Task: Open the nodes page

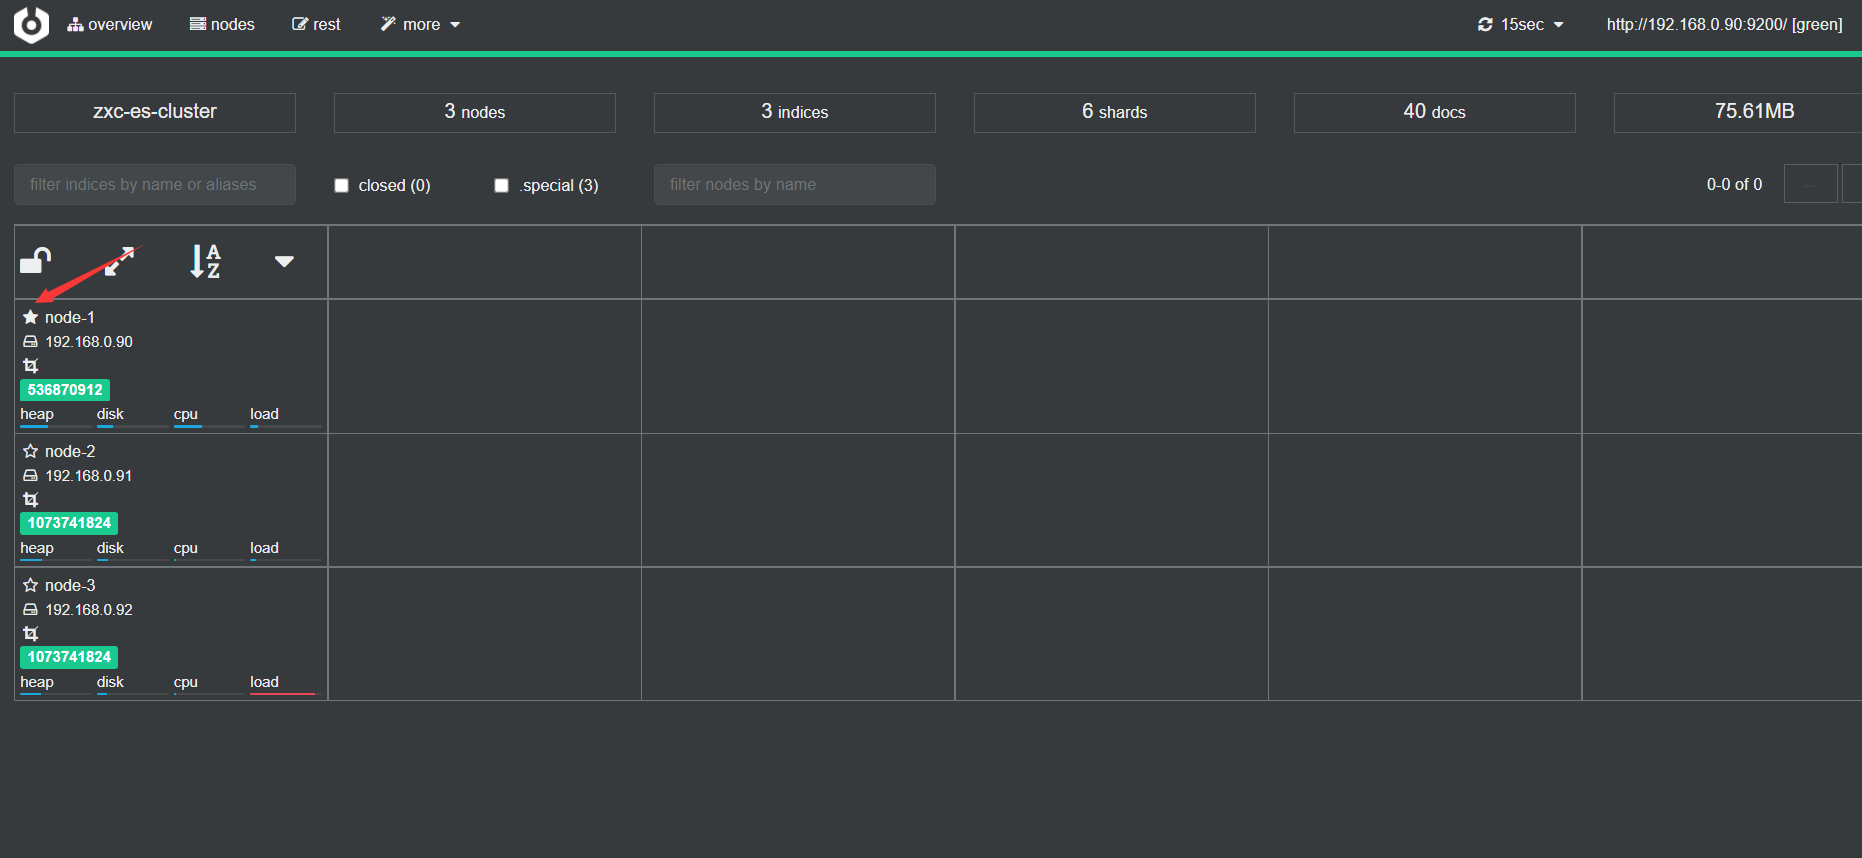Action: point(222,24)
